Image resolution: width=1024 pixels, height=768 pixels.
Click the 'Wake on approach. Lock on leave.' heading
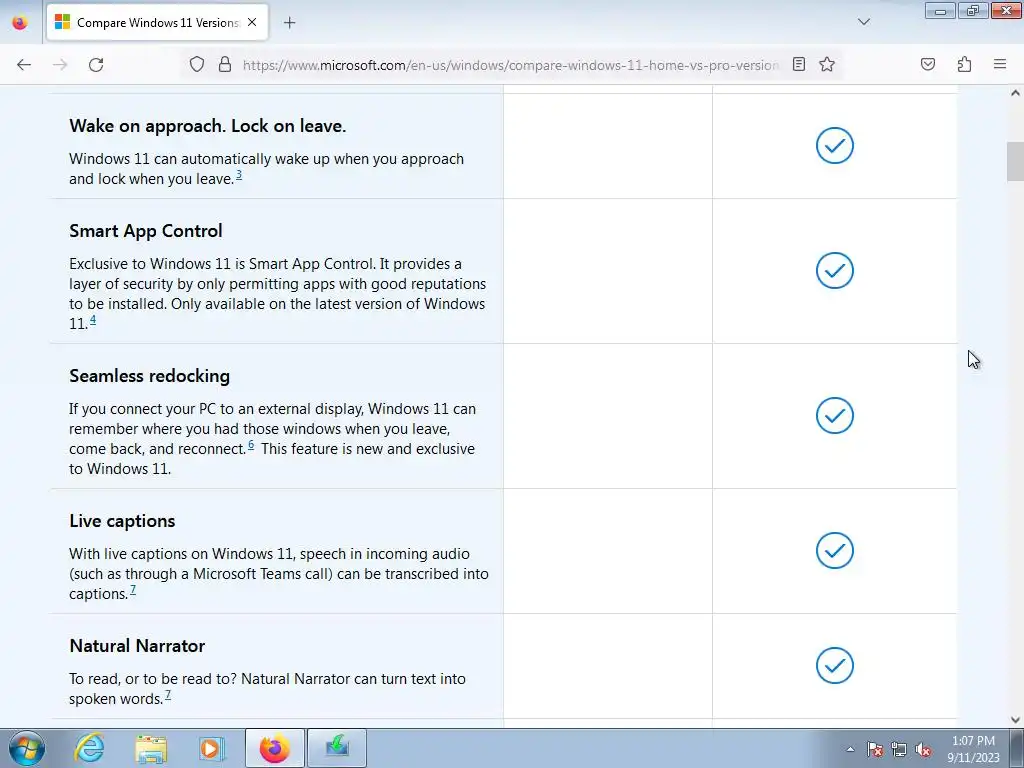[x=208, y=126]
